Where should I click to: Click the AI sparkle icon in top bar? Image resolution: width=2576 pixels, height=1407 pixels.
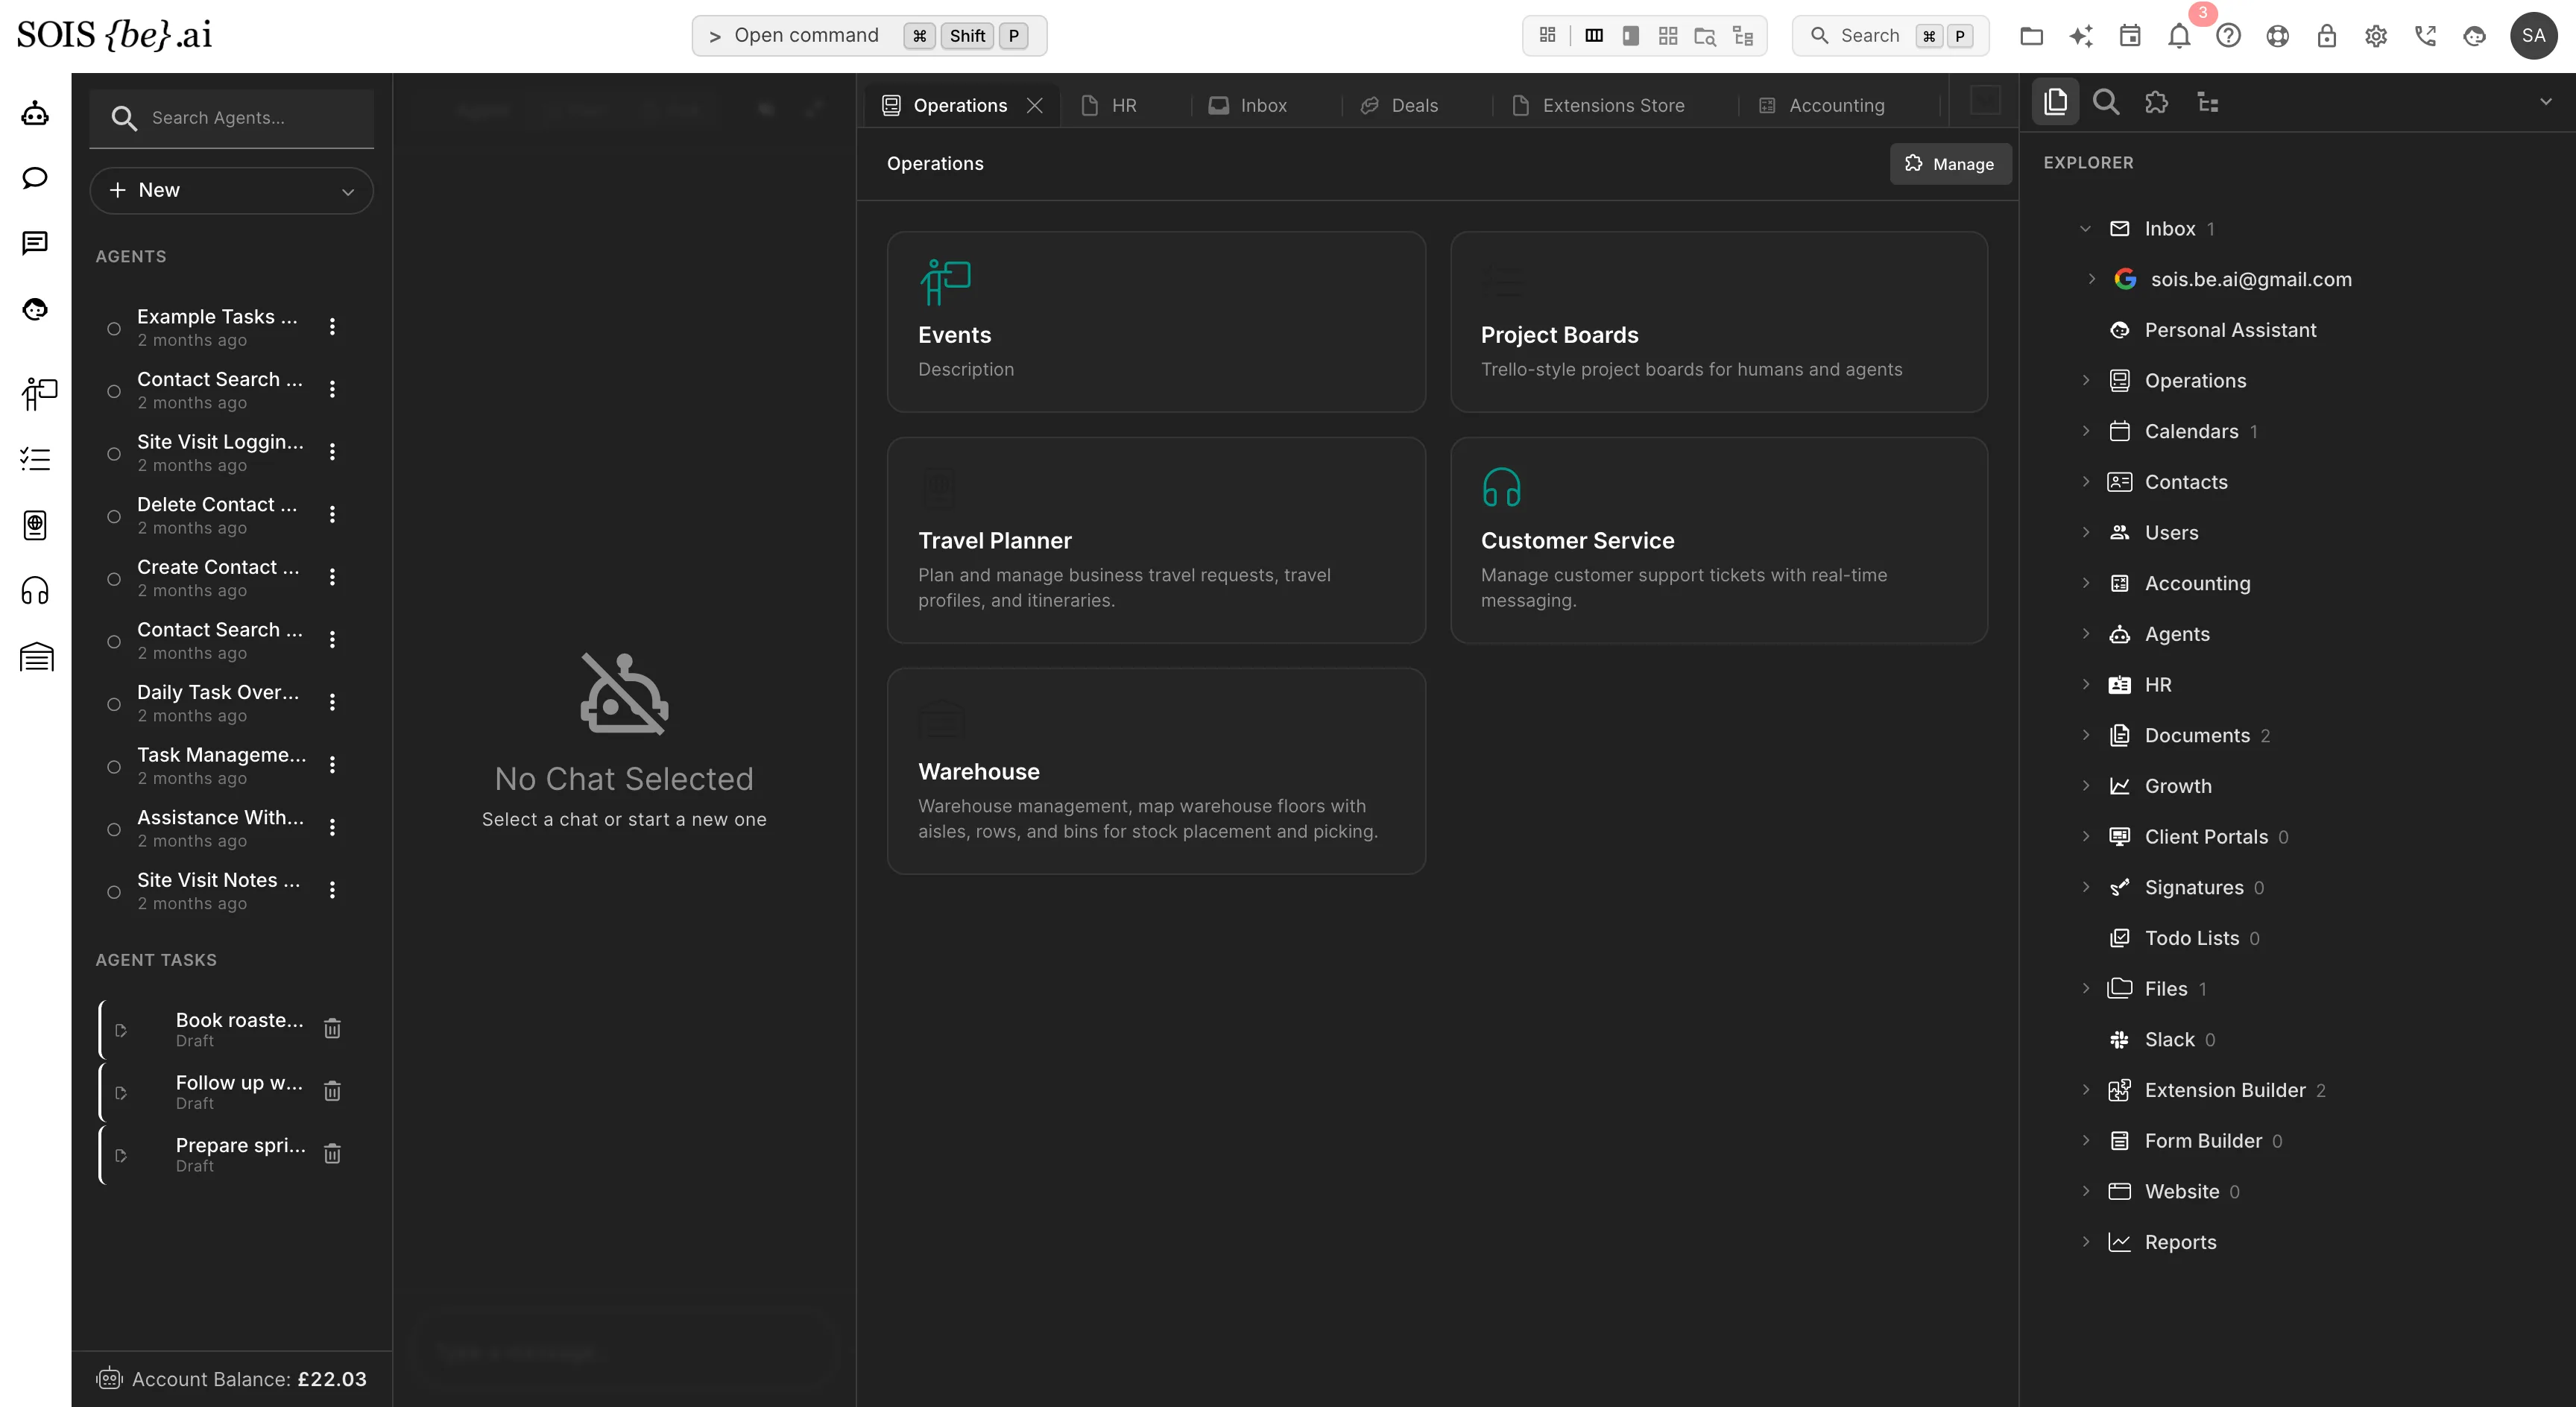[2081, 36]
